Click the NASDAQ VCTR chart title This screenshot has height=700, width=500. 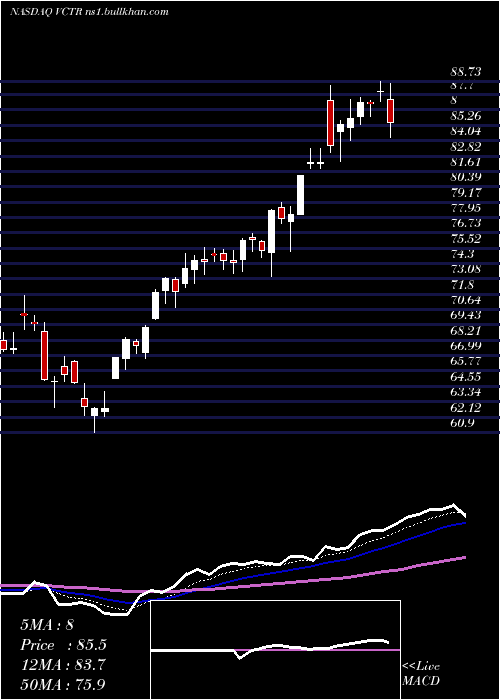[89, 12]
